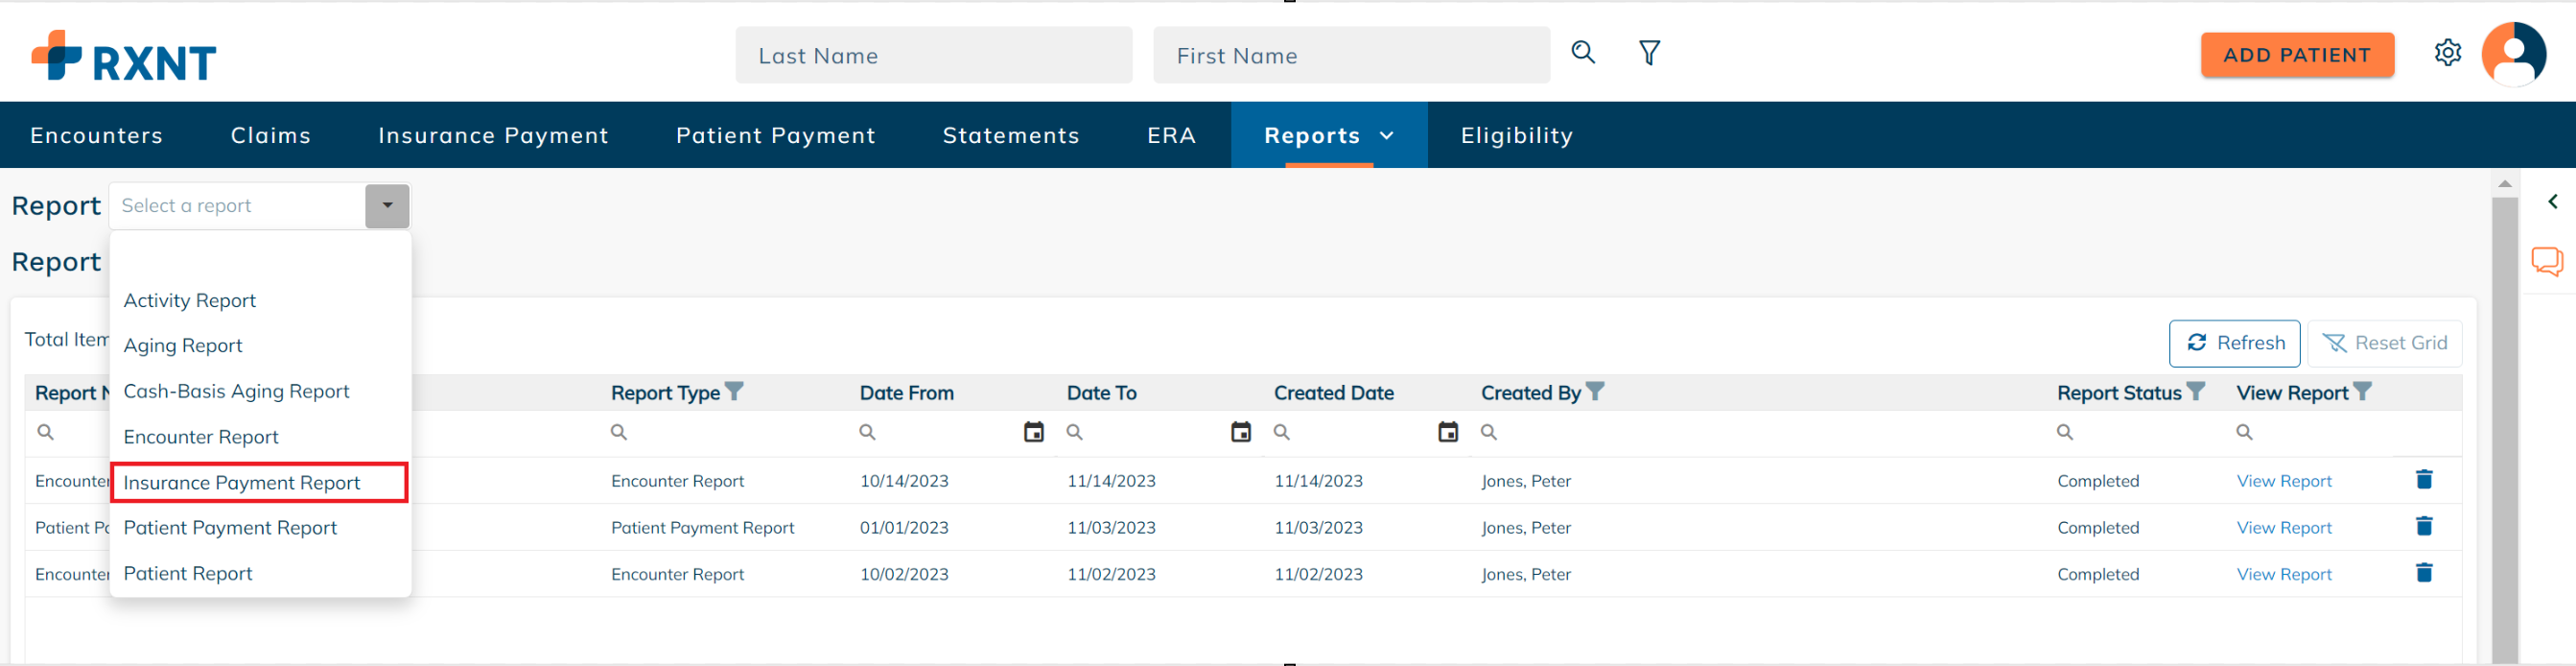
Task: Filter the Report Type column
Action: (x=734, y=392)
